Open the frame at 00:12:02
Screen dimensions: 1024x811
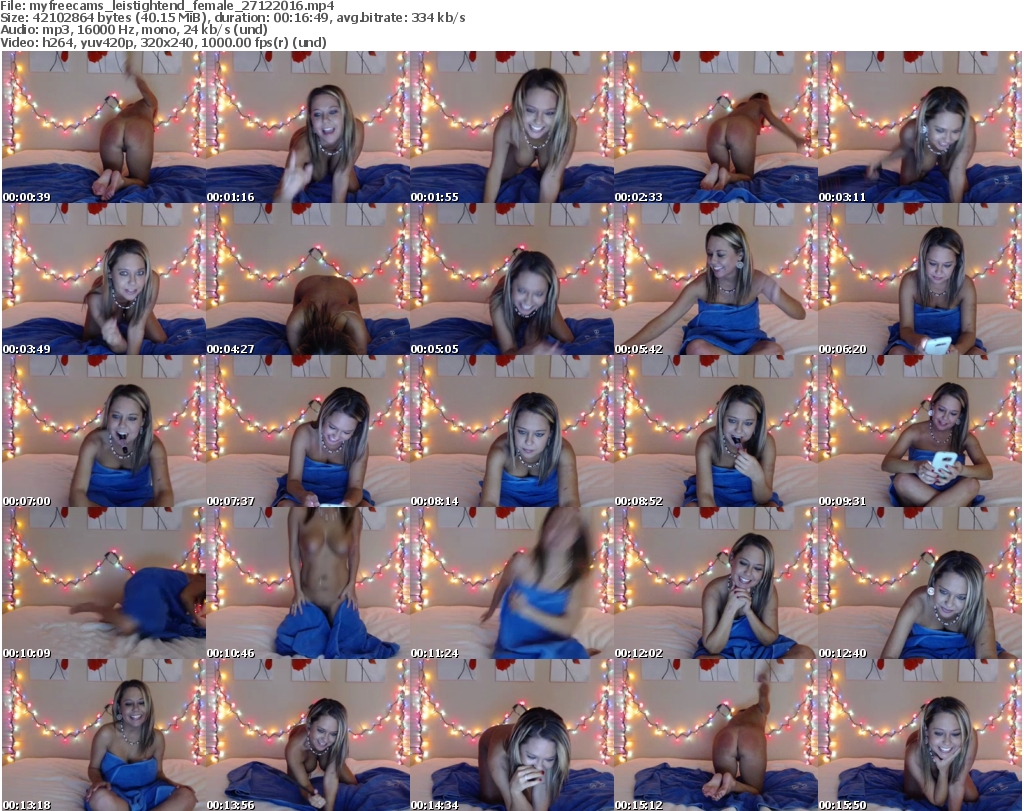tap(715, 583)
